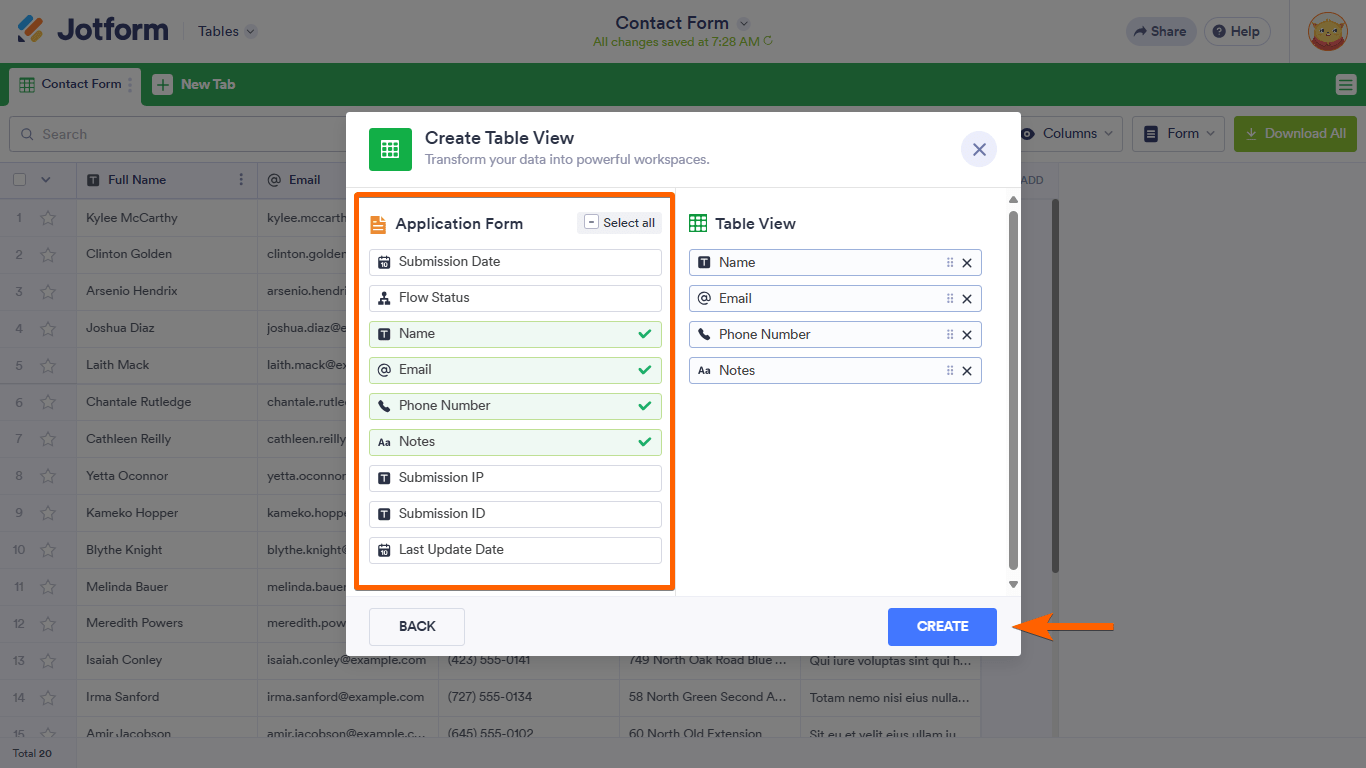The width and height of the screenshot is (1366, 768).
Task: Open the Form dropdown in toolbar
Action: 1181,134
